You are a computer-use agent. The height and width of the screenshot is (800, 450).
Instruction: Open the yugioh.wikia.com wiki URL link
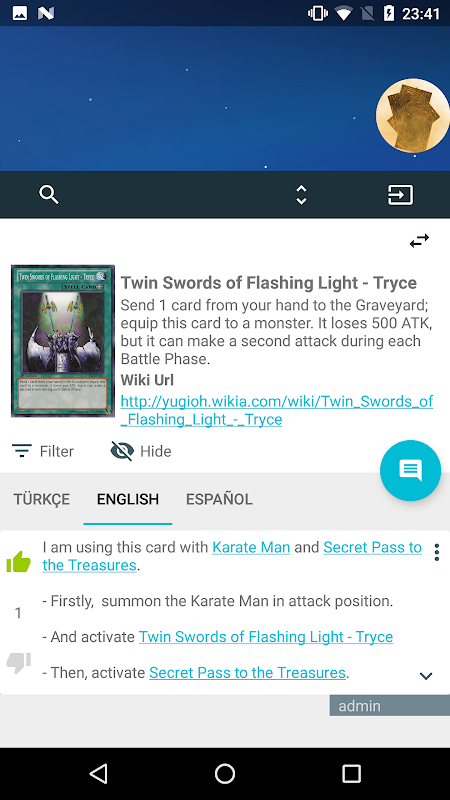coord(277,410)
